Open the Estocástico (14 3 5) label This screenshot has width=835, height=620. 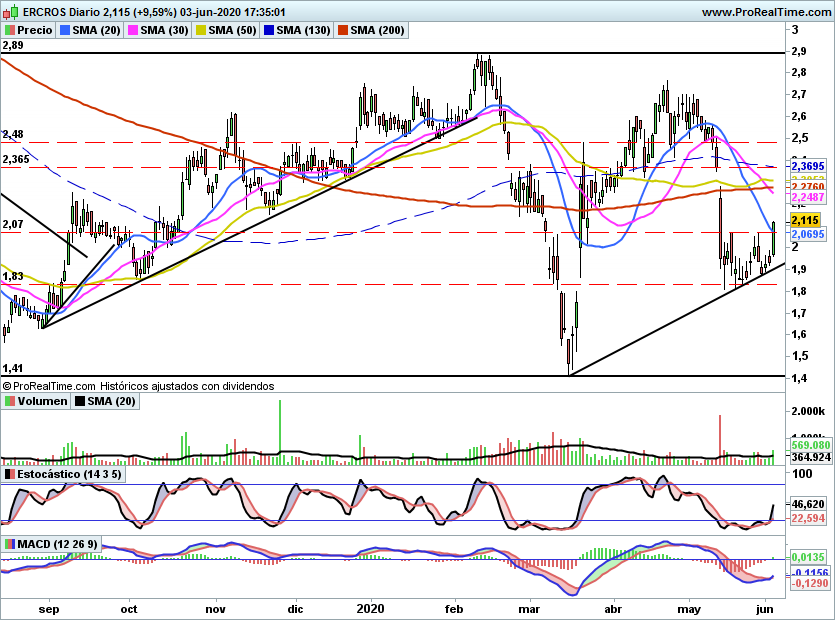click(69, 474)
